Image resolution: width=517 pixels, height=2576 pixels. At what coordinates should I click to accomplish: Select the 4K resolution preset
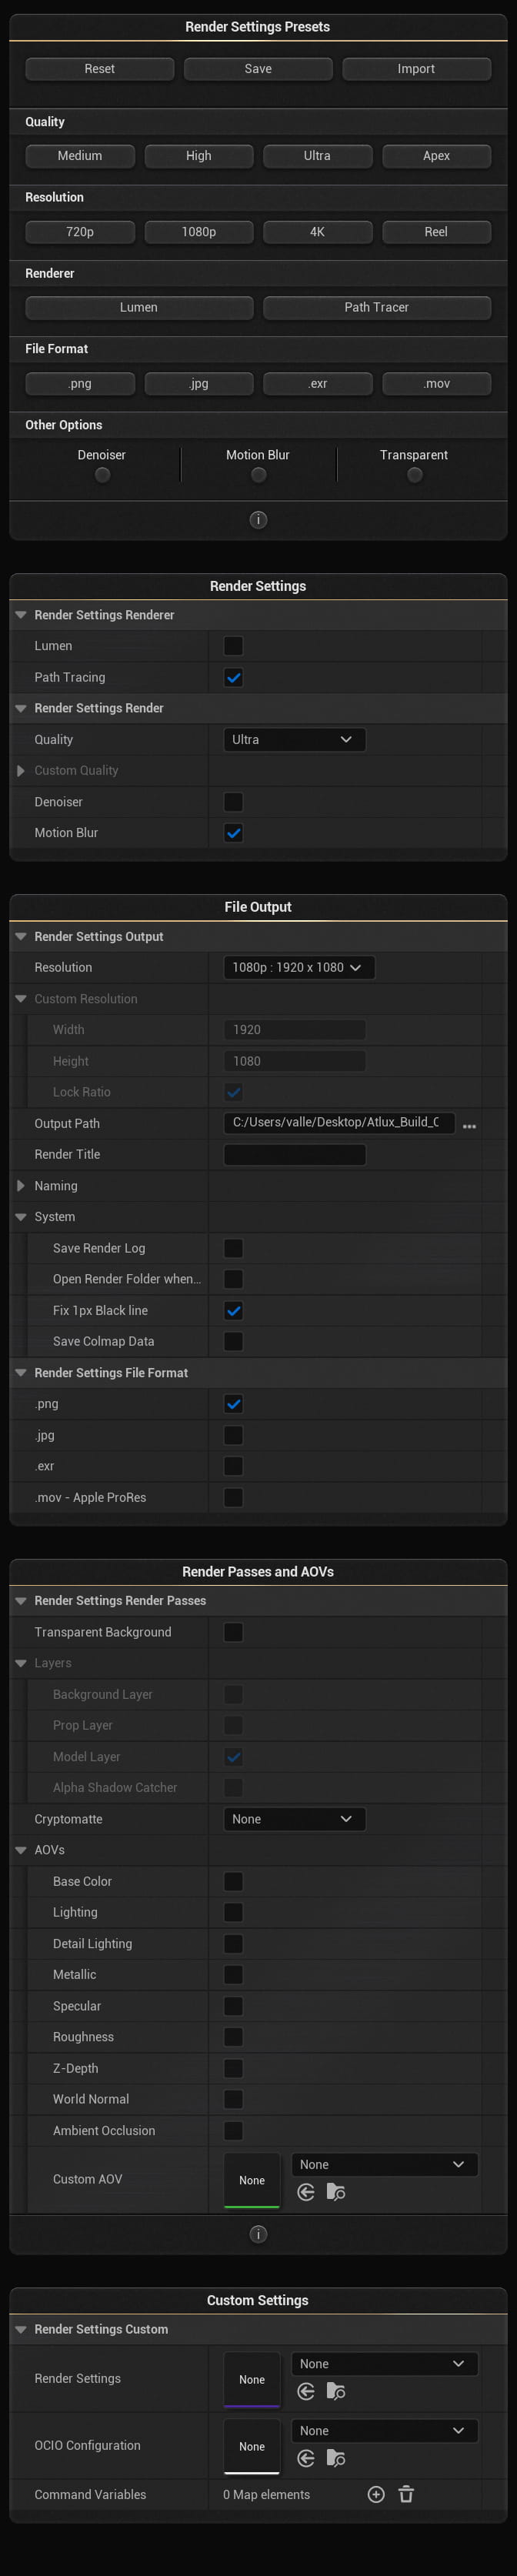[317, 231]
